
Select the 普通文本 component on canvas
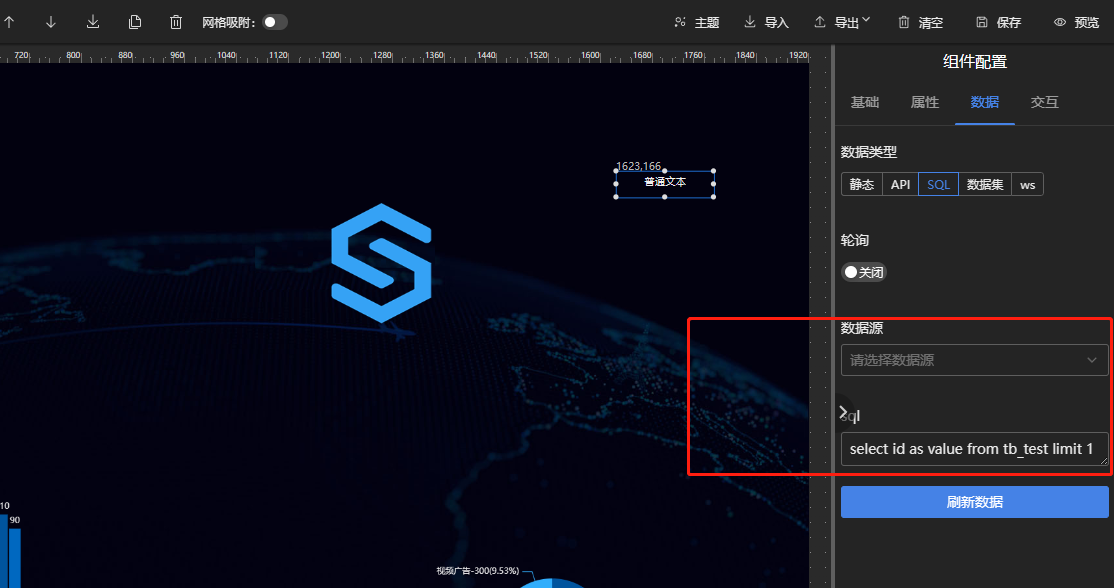pos(664,184)
